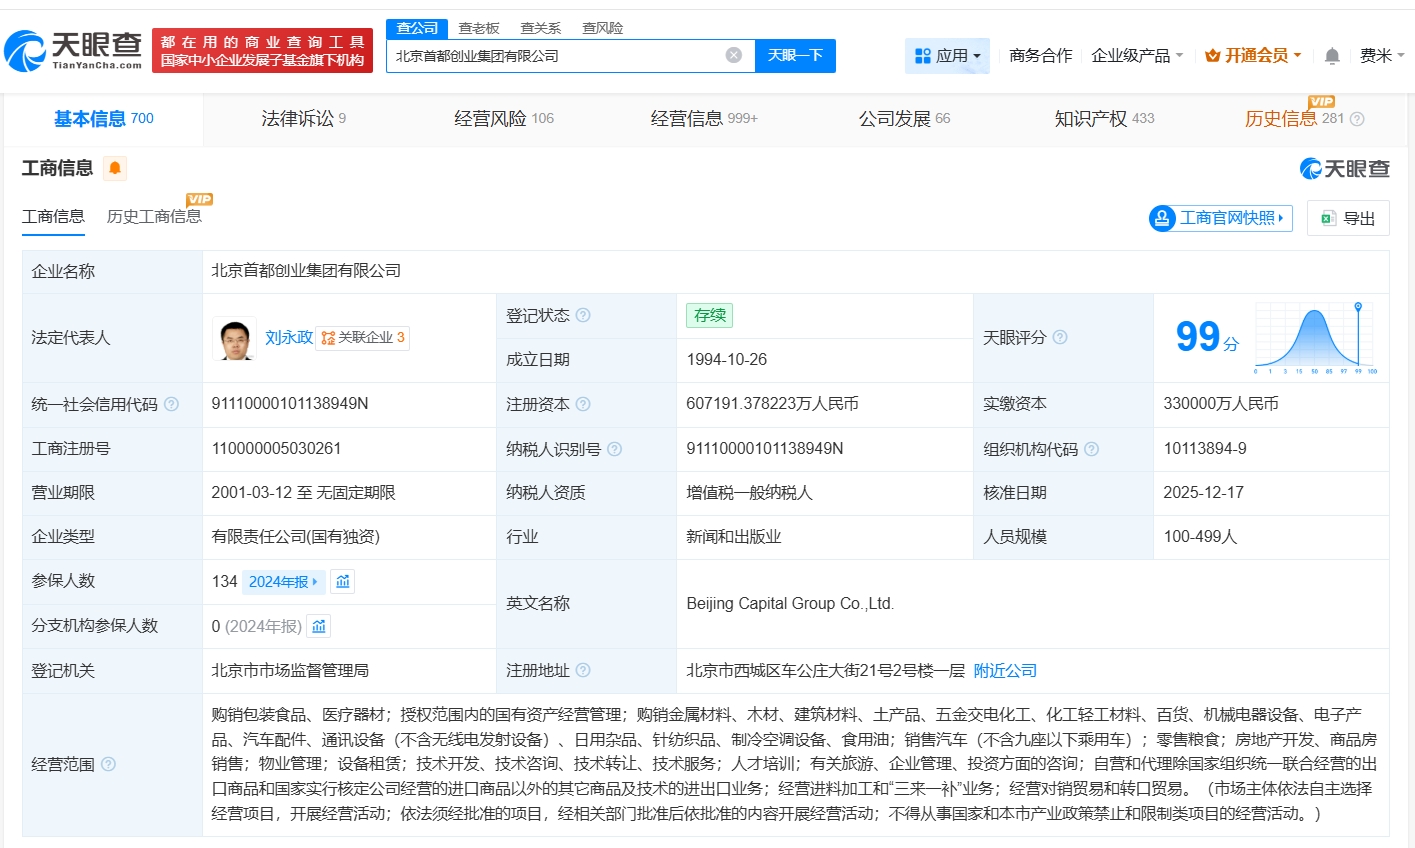This screenshot has height=848, width=1415.
Task: Clear search box with the X icon
Action: coord(733,55)
